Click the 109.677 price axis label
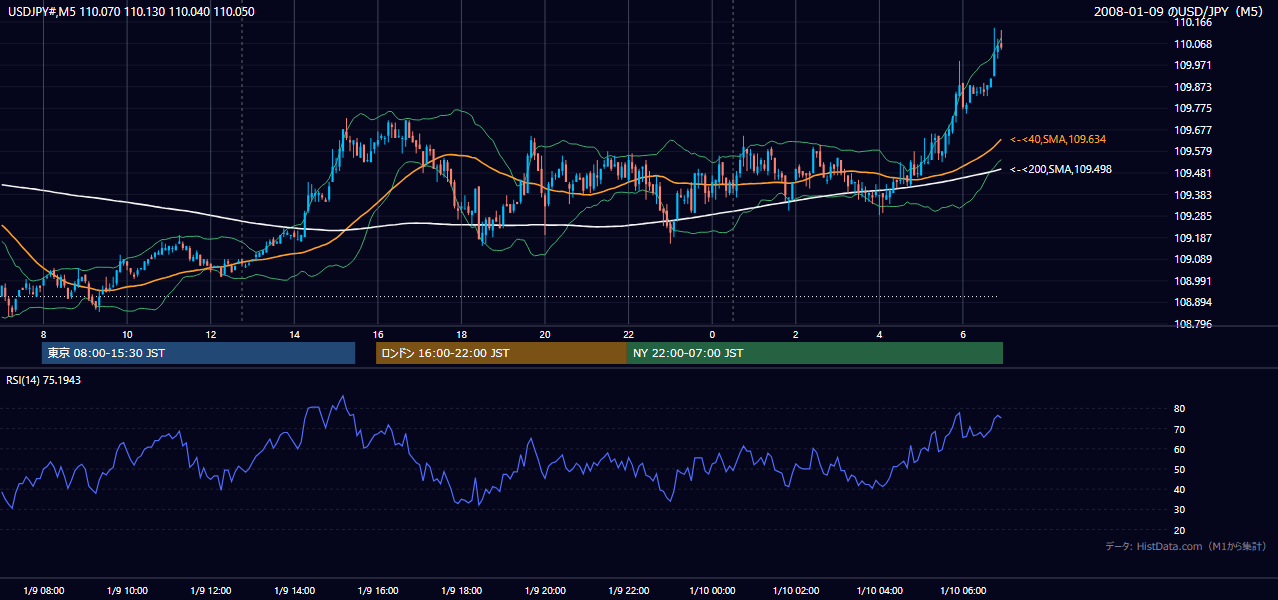Viewport: 1278px width, 600px height. point(1193,130)
